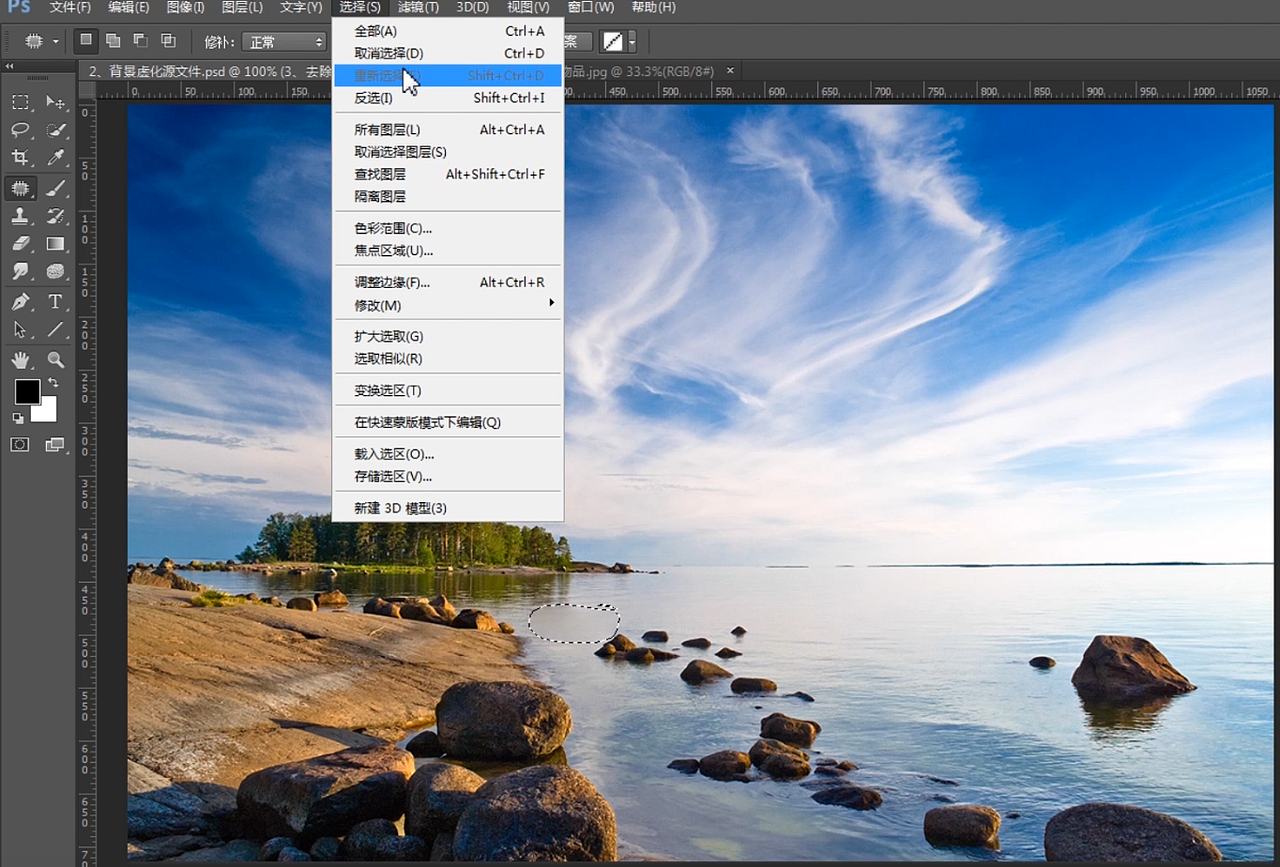Open the 图像(I) menu

pos(186,7)
